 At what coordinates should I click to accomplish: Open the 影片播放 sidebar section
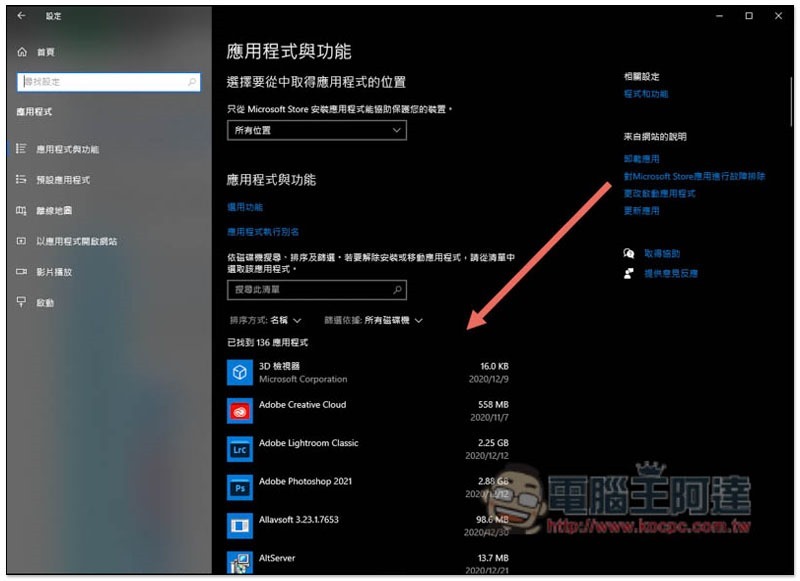[44, 272]
